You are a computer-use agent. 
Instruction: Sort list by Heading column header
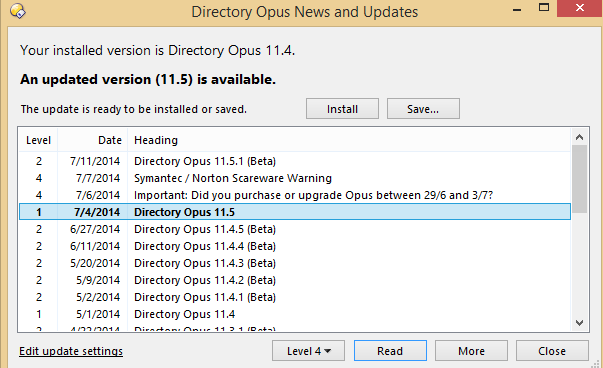[349, 140]
